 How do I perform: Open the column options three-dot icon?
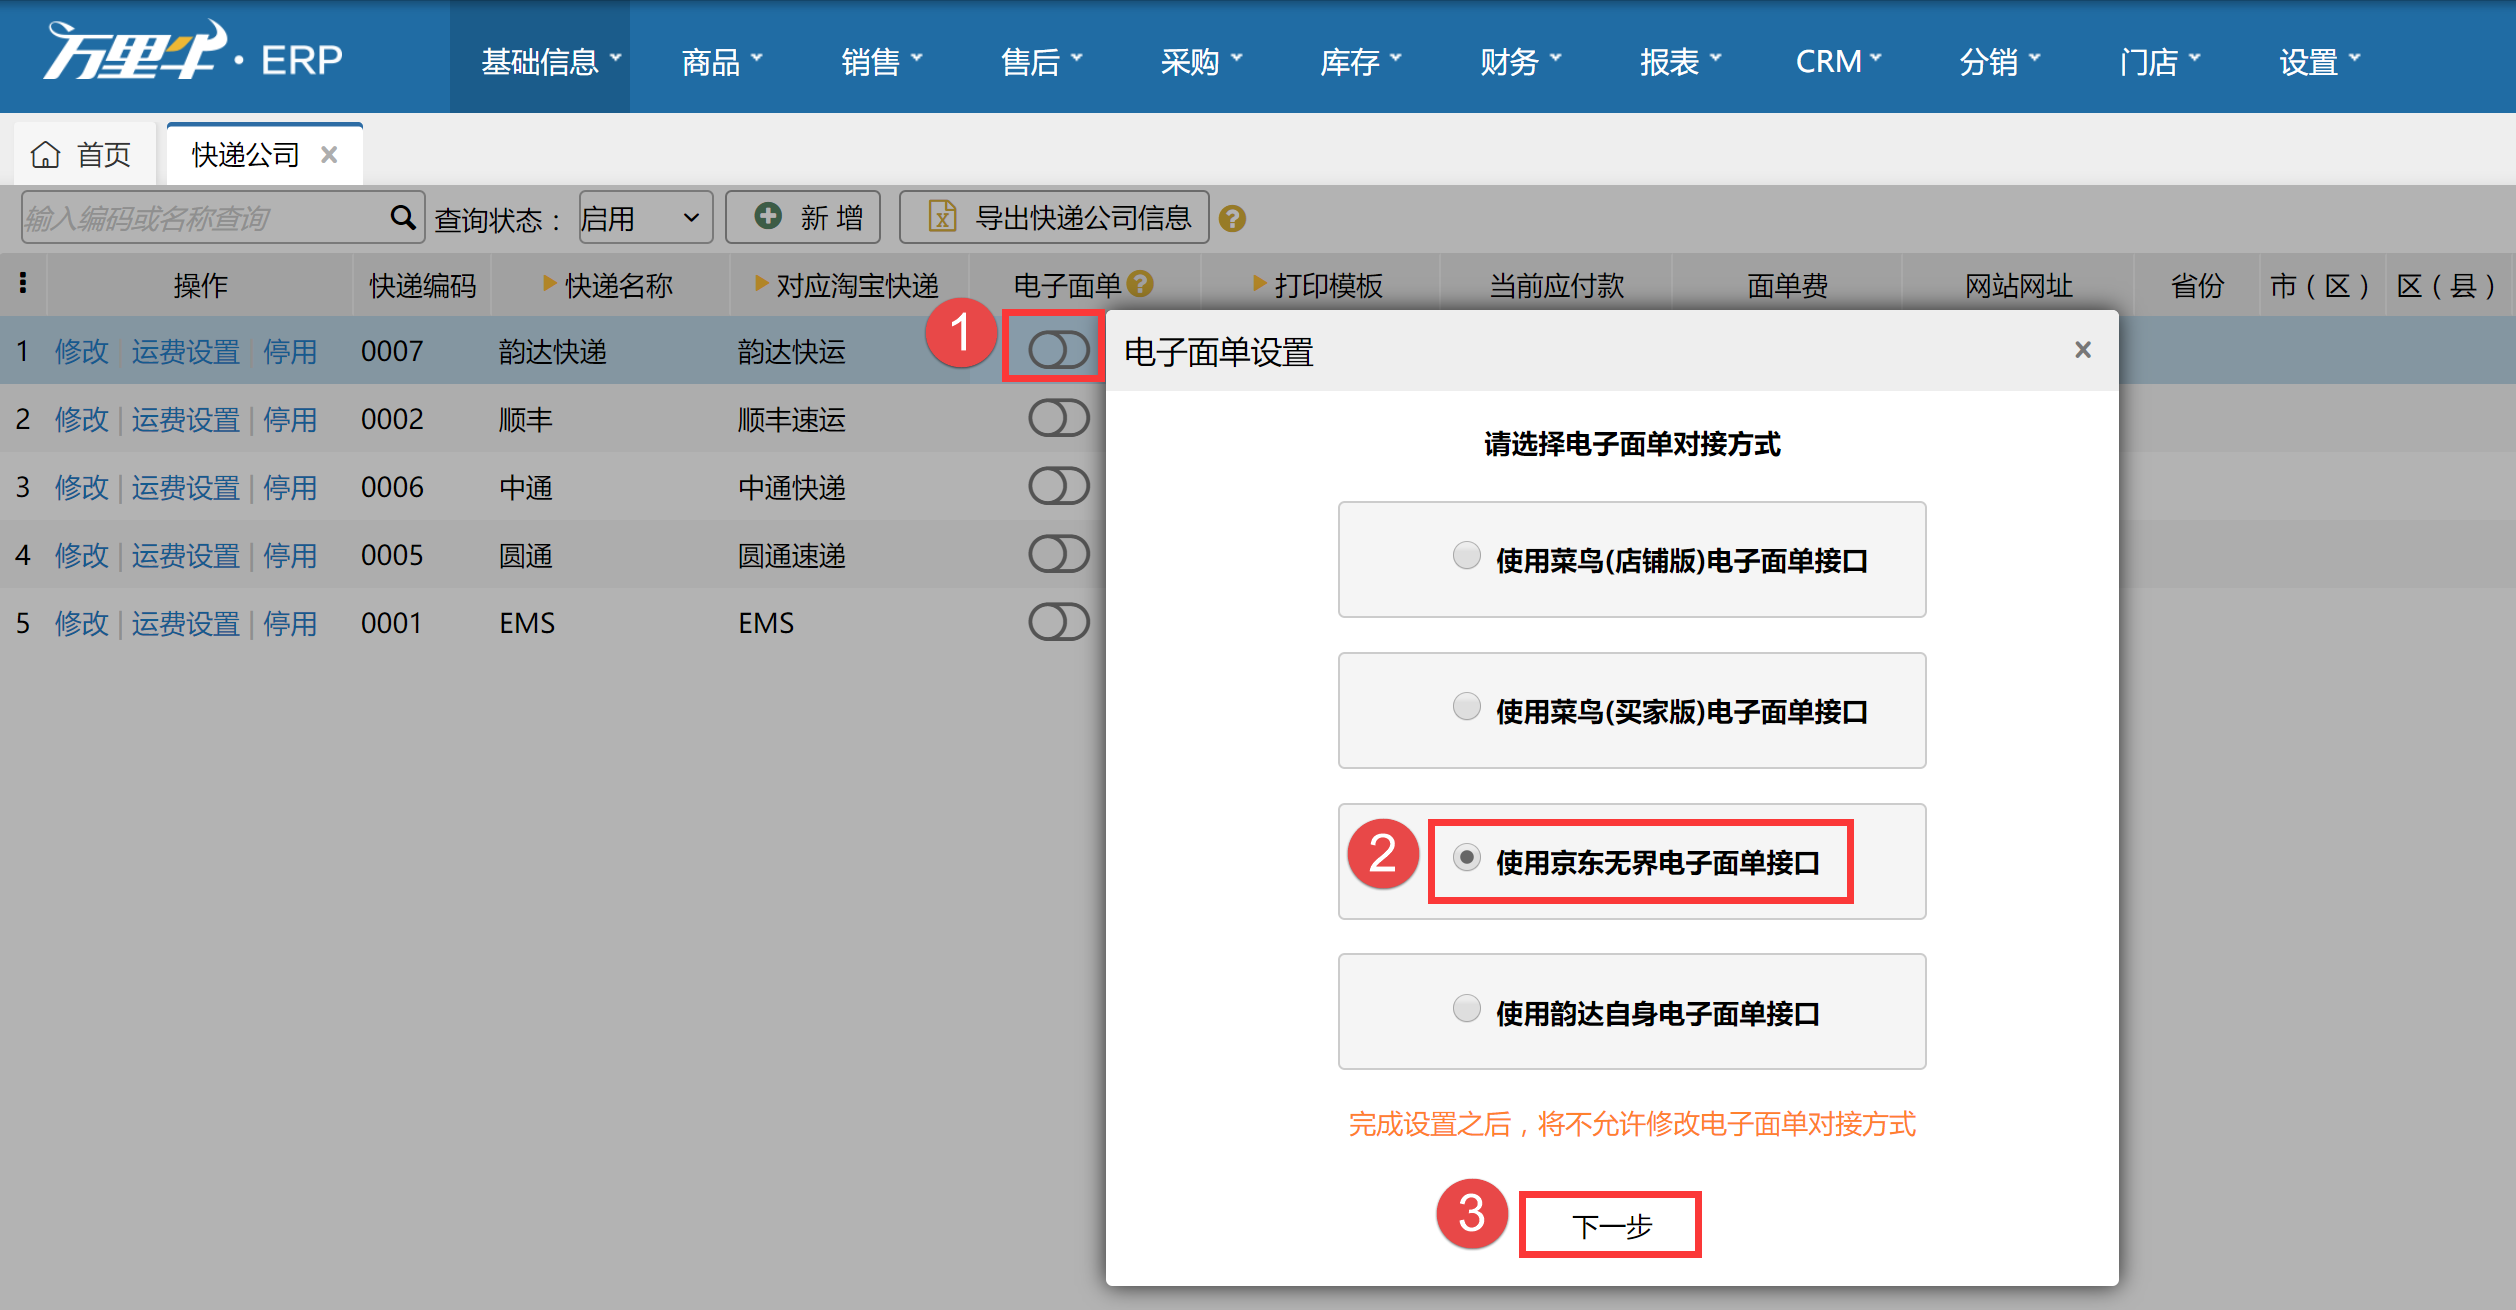[x=23, y=284]
